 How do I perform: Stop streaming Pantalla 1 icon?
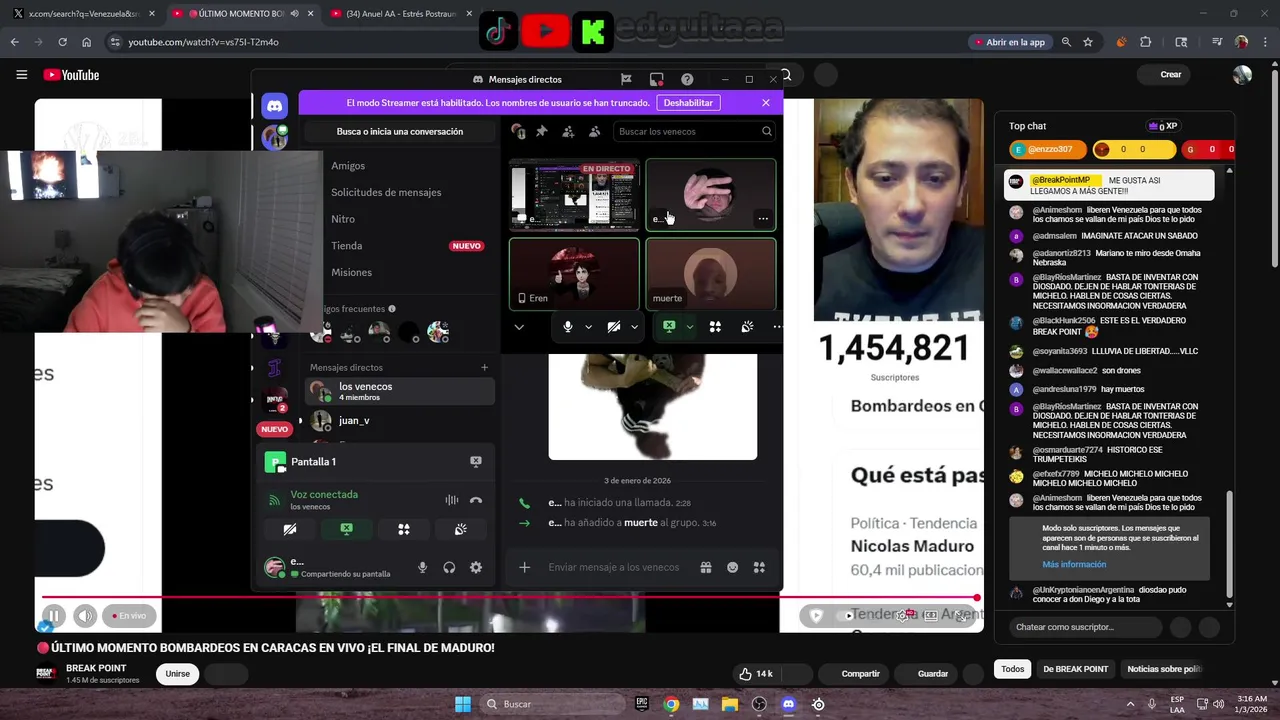(x=476, y=461)
